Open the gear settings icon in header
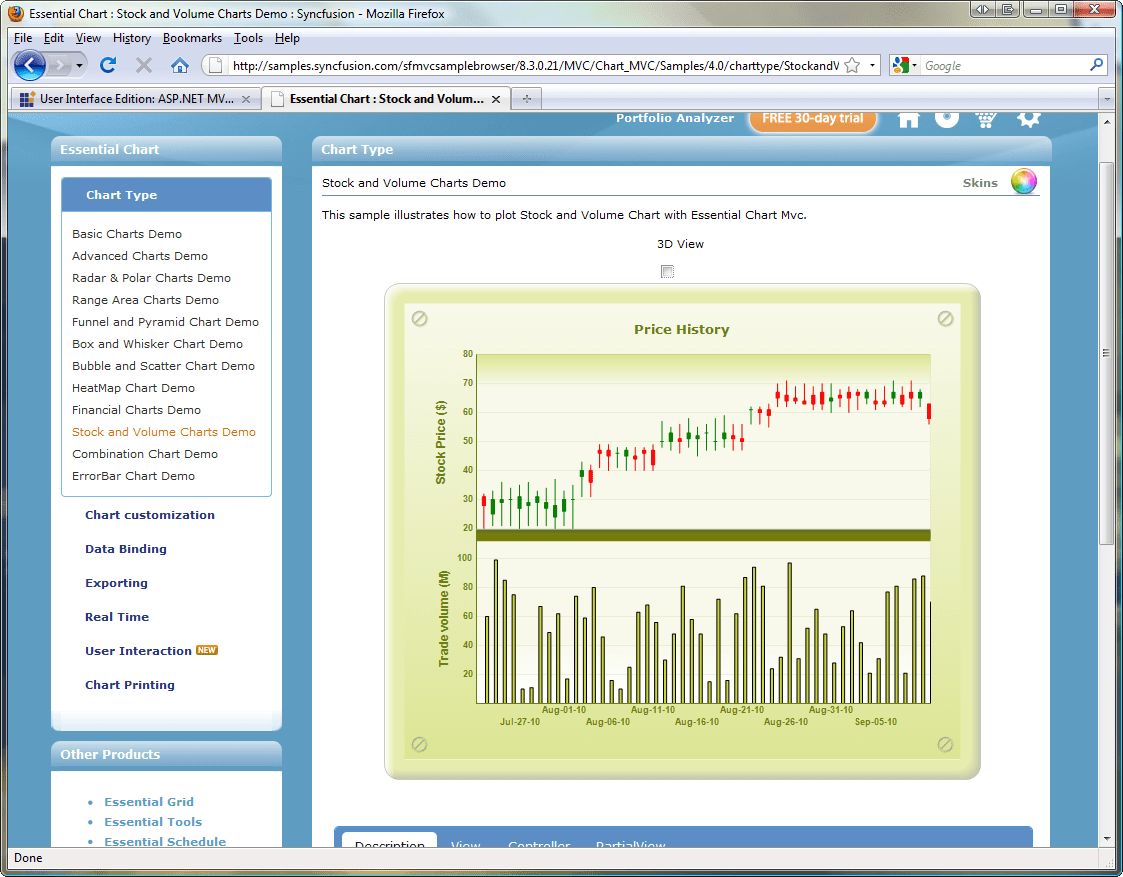1123x877 pixels. (1028, 119)
